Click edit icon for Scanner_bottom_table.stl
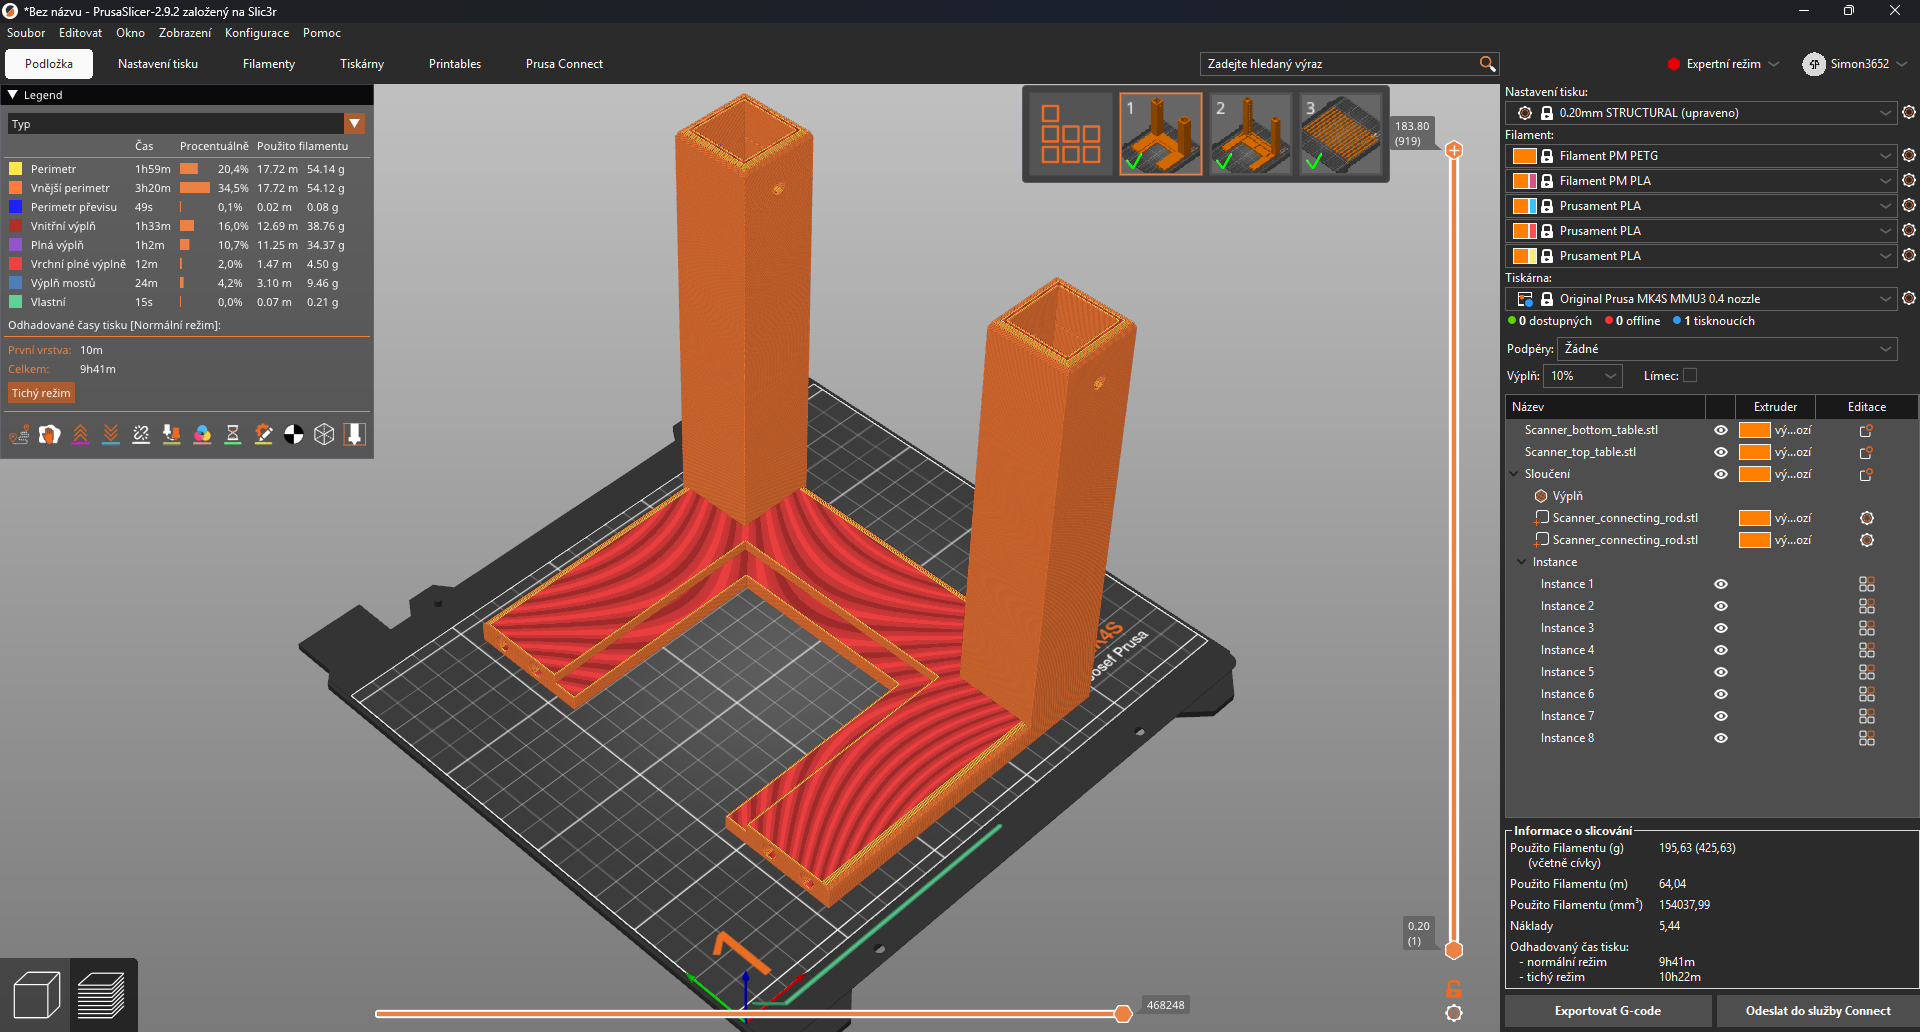This screenshot has width=1920, height=1032. (1866, 430)
